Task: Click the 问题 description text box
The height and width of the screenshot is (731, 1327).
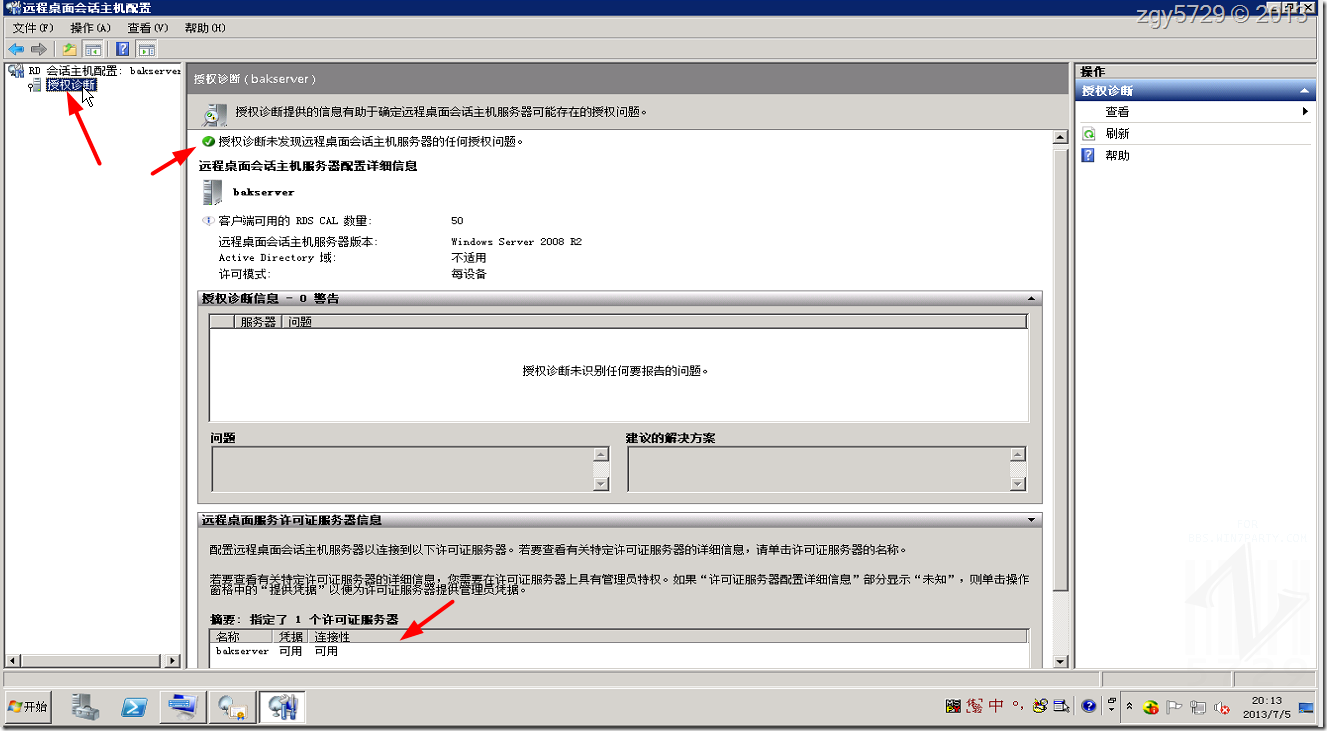Action: [402, 469]
